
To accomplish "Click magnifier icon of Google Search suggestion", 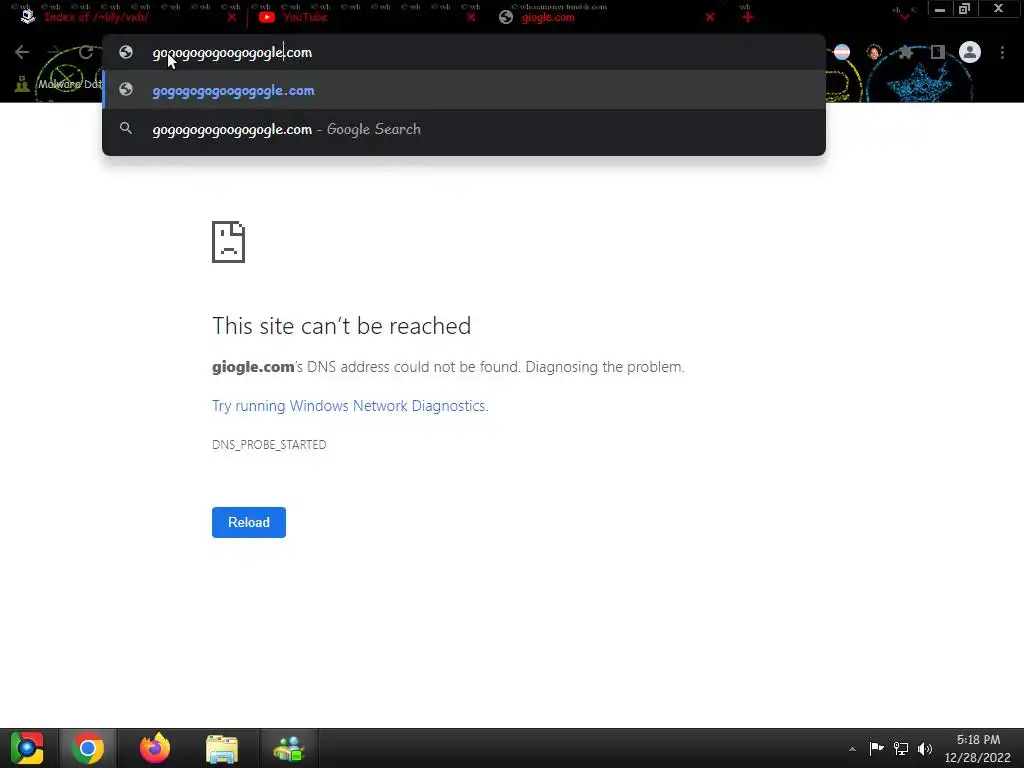I will tap(126, 128).
